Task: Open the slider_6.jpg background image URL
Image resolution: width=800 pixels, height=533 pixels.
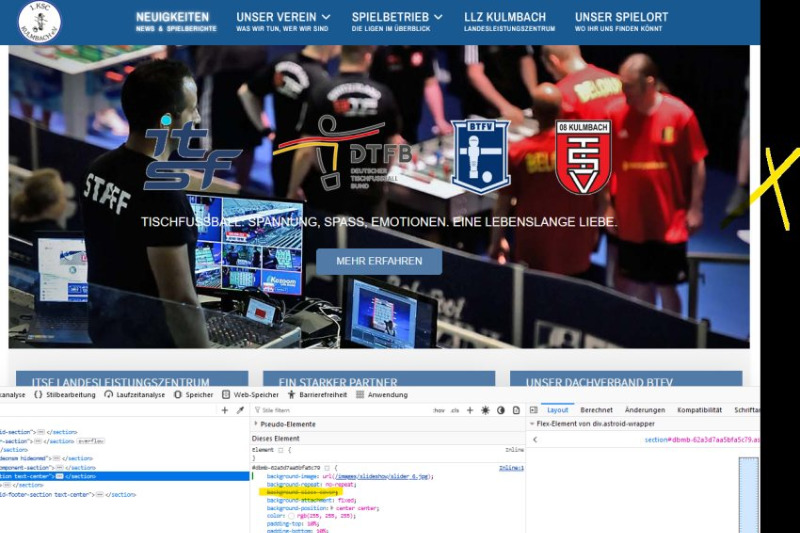Action: (383, 476)
